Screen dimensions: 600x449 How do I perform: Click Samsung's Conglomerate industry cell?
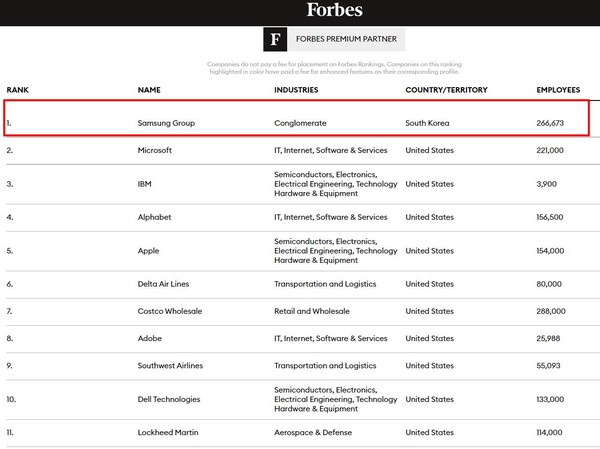pyautogui.click(x=300, y=123)
